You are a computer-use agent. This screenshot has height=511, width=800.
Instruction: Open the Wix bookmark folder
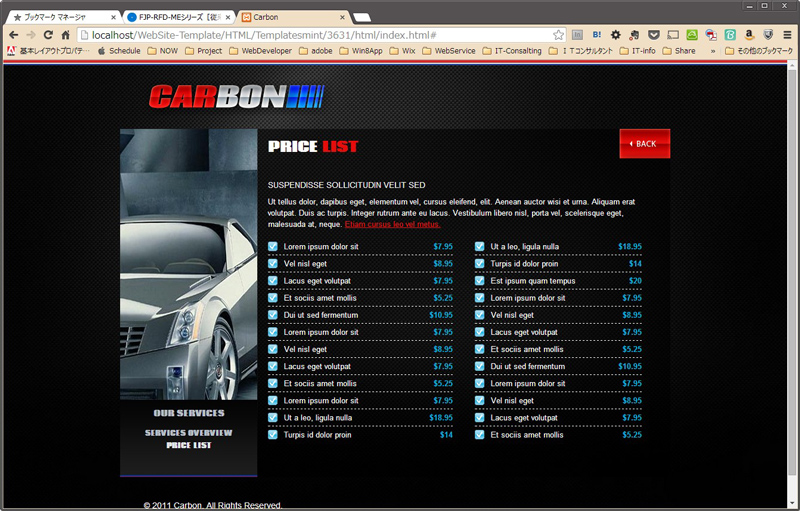click(403, 51)
